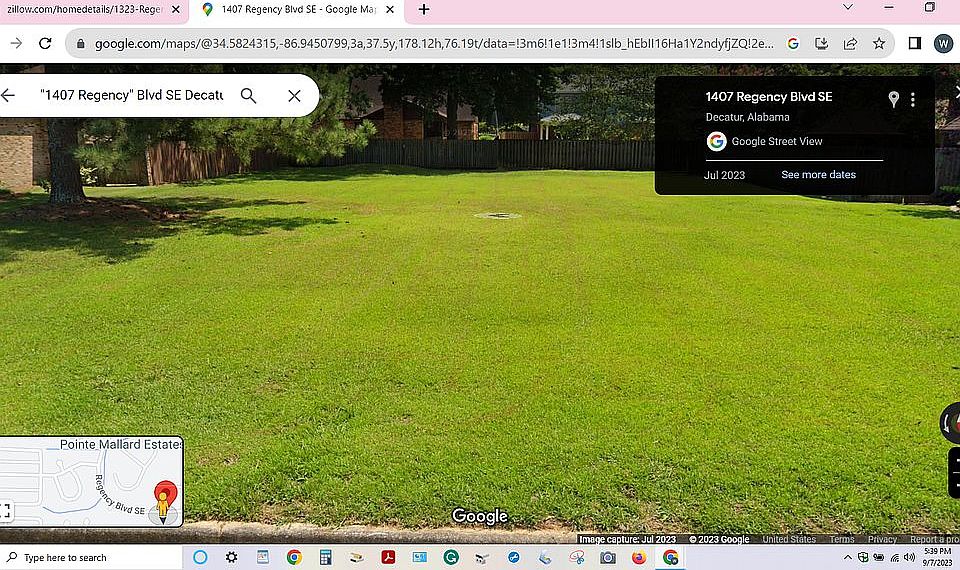Expand the tab search chevron

point(848,8)
